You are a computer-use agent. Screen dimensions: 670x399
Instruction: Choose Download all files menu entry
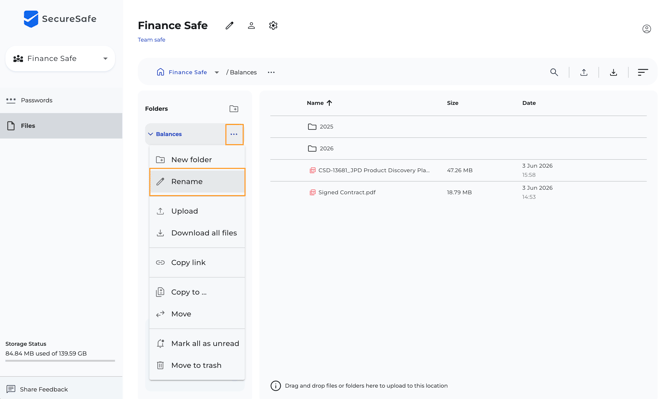click(x=197, y=233)
